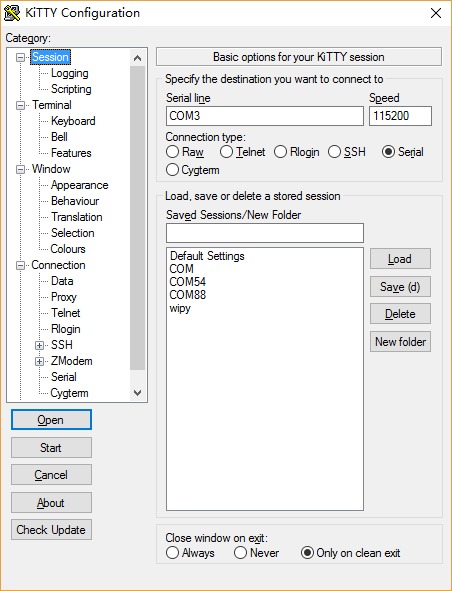Image resolution: width=452 pixels, height=591 pixels.
Task: Expand the ZModem tree node
Action: tap(39, 361)
